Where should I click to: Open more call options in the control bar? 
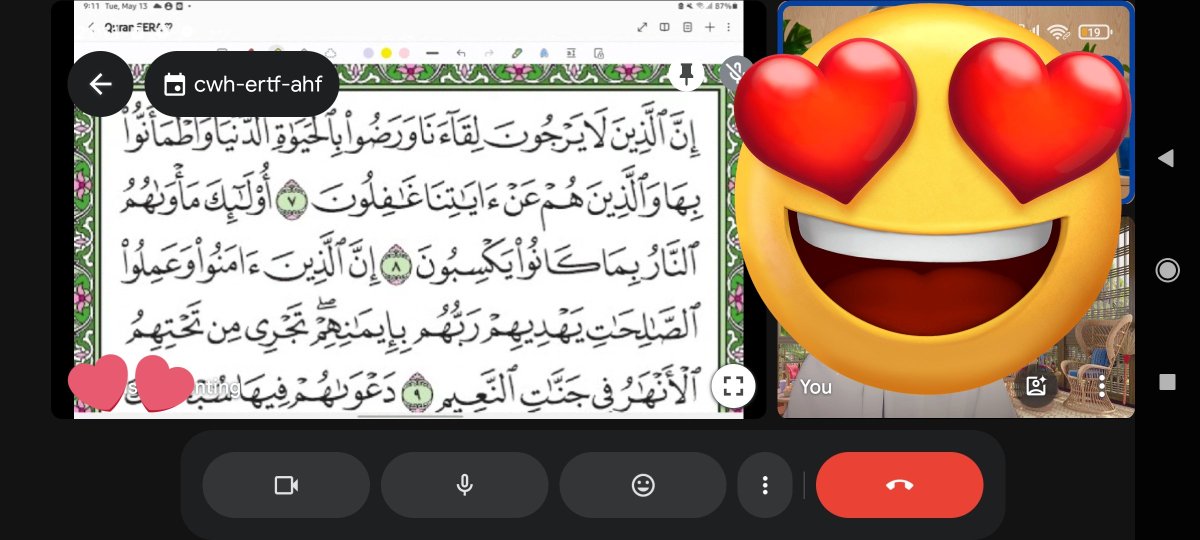pos(765,485)
